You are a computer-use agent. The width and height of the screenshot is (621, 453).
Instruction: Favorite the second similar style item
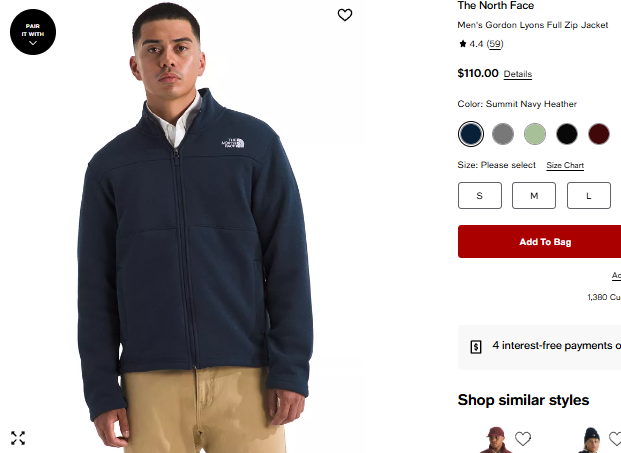click(x=616, y=438)
